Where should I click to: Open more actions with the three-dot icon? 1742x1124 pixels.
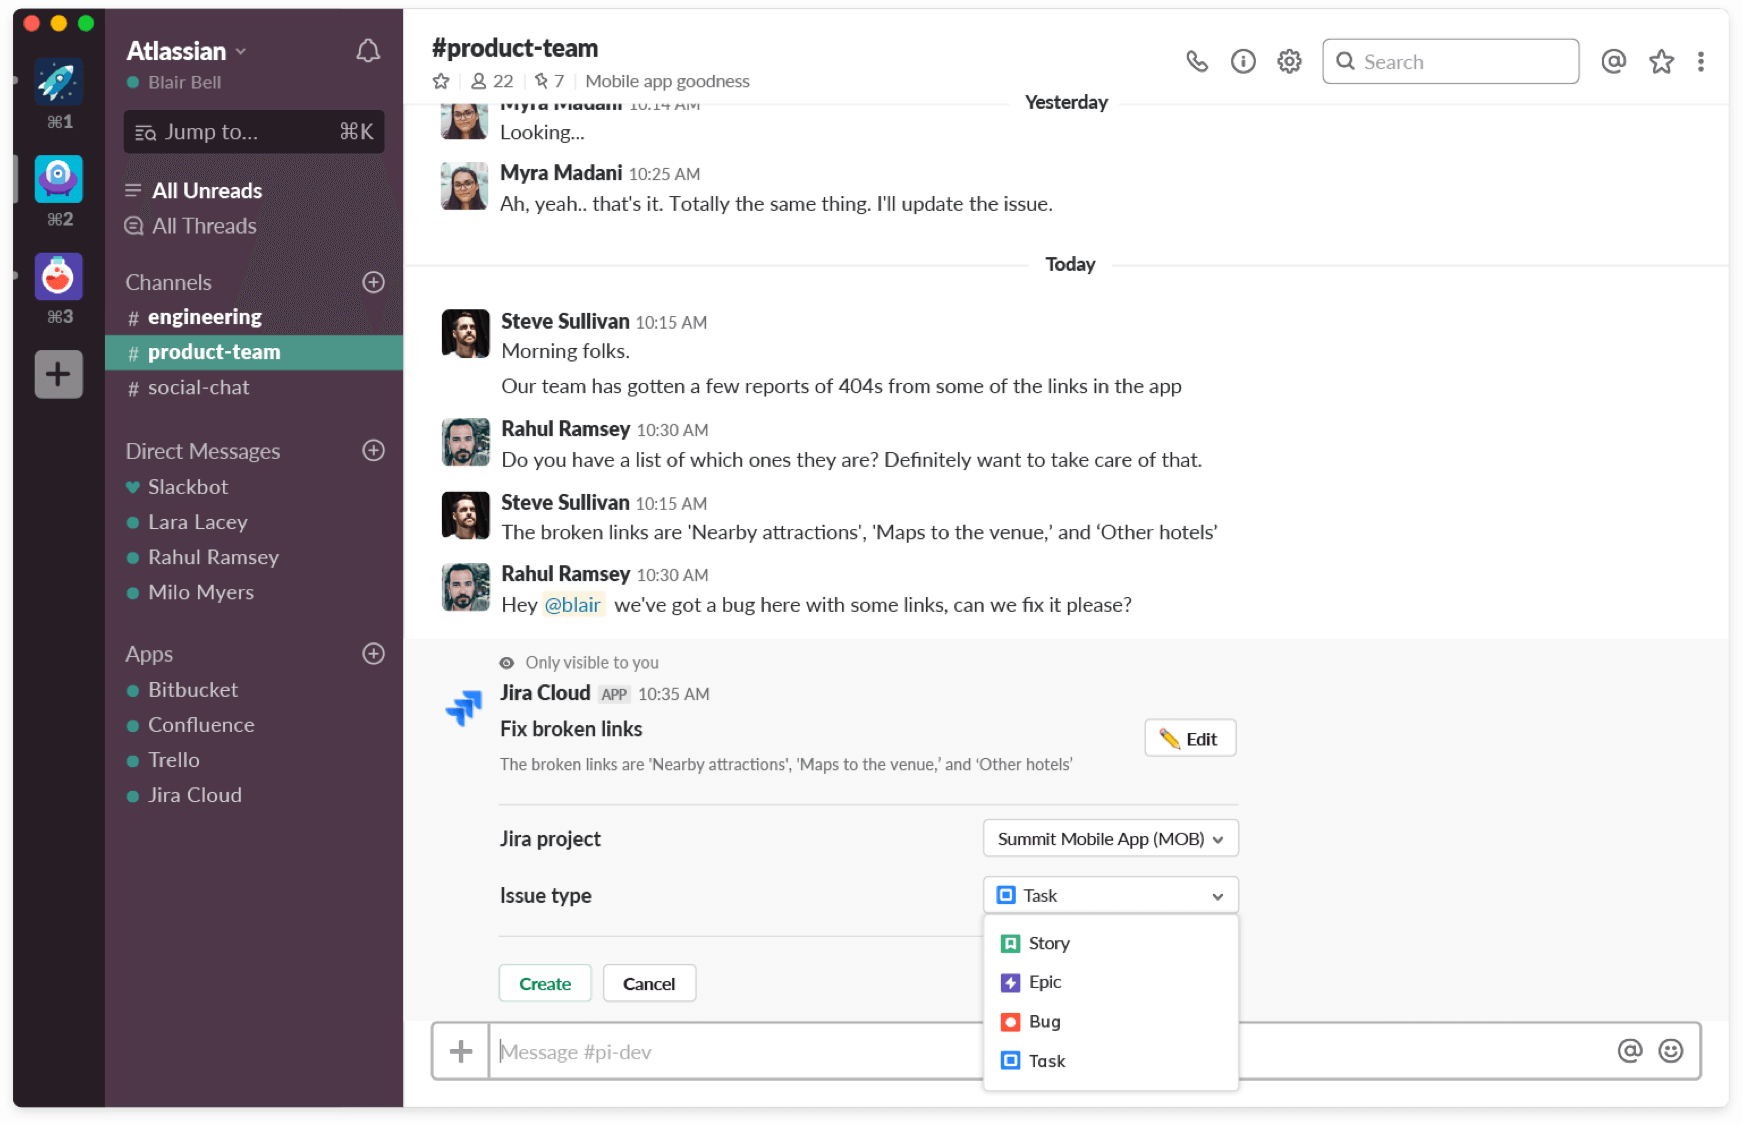coord(1701,61)
